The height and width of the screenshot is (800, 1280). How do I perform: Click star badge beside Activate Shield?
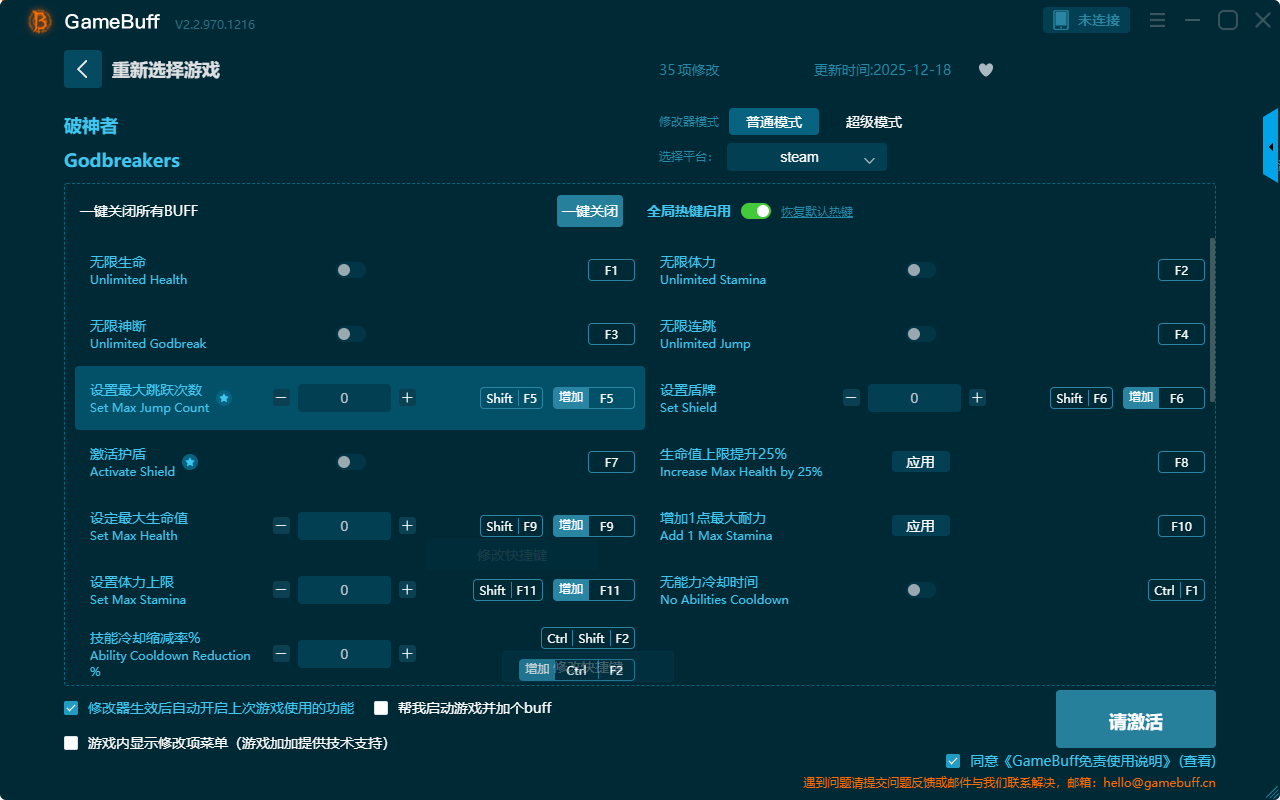190,462
